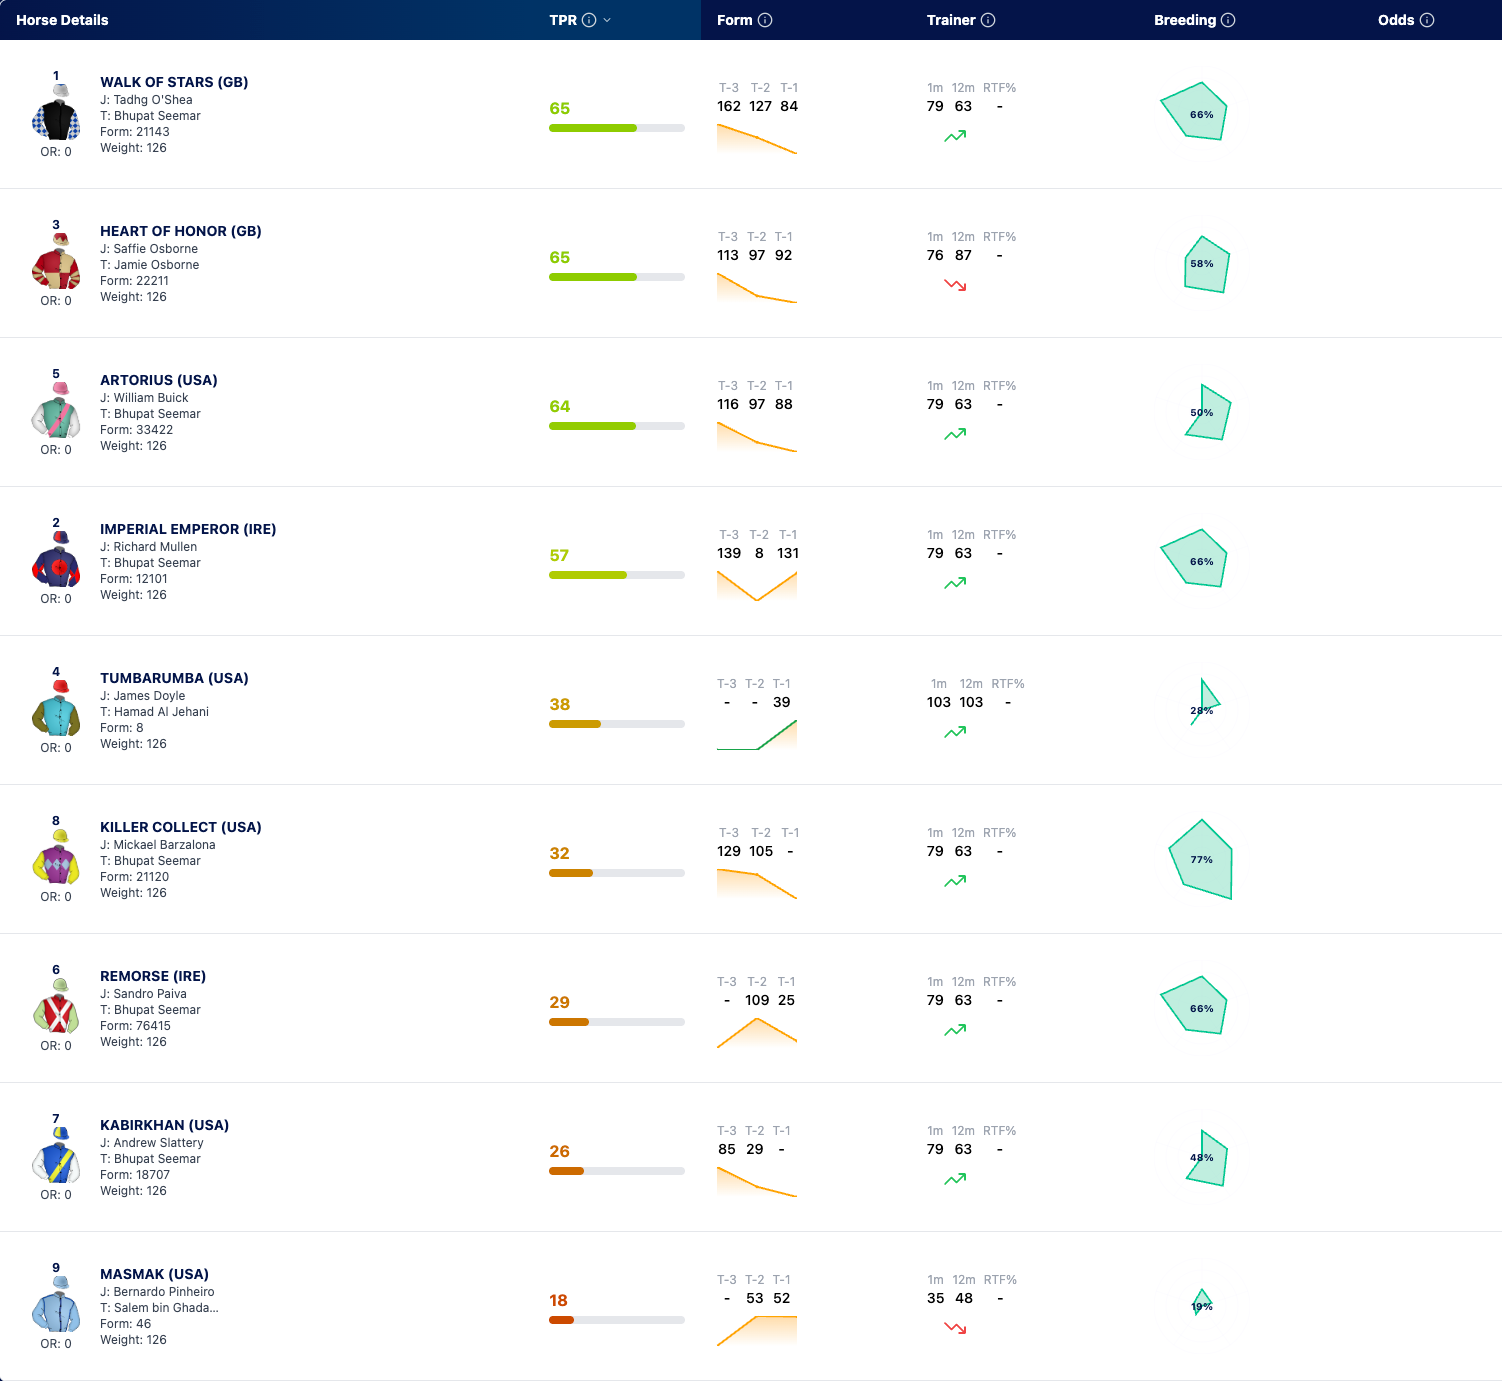
Task: Click Walk Of Stars jockey silks icon
Action: 56,113
